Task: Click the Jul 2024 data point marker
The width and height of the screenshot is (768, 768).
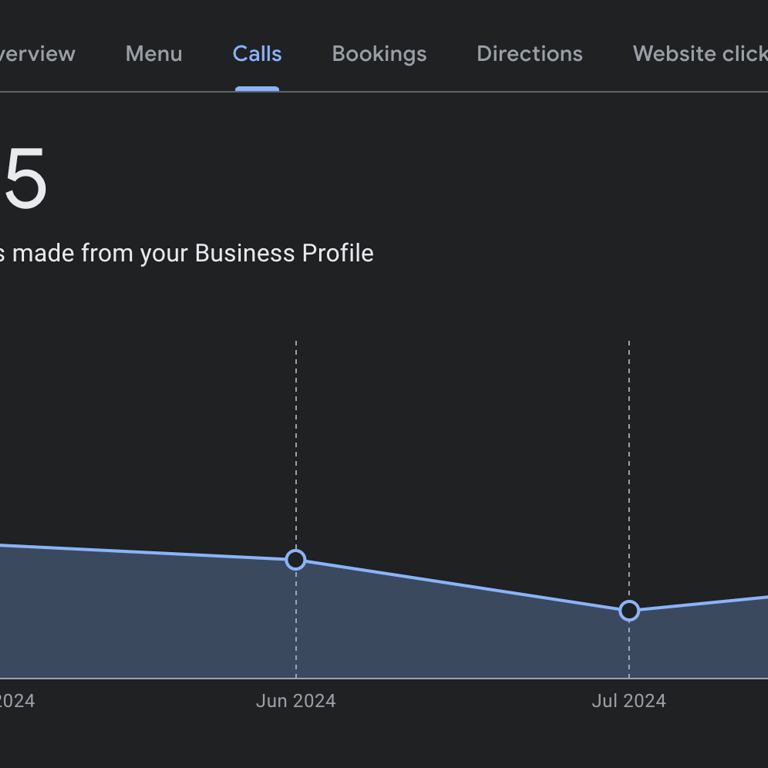Action: coord(629,610)
